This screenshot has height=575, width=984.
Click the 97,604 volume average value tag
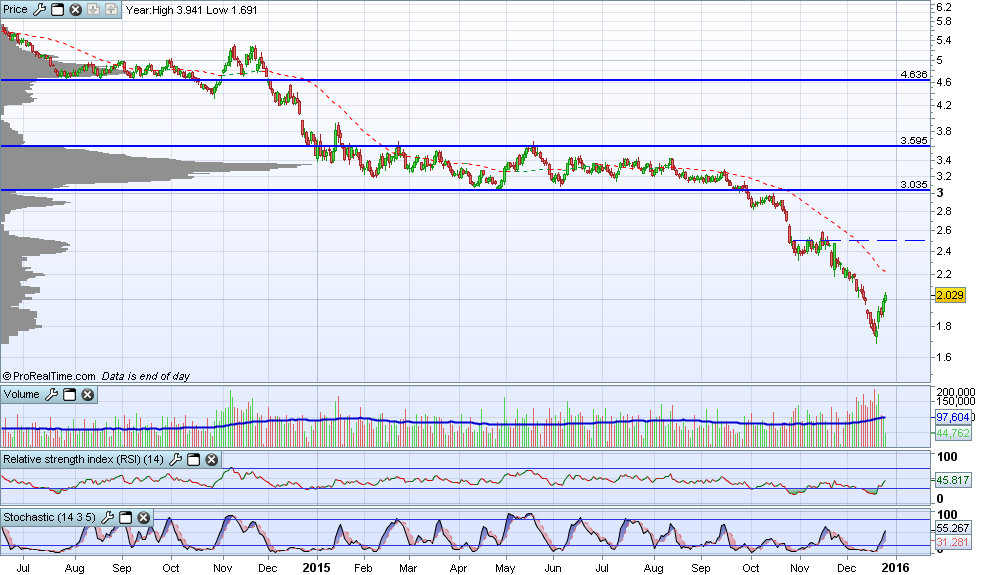pyautogui.click(x=953, y=417)
